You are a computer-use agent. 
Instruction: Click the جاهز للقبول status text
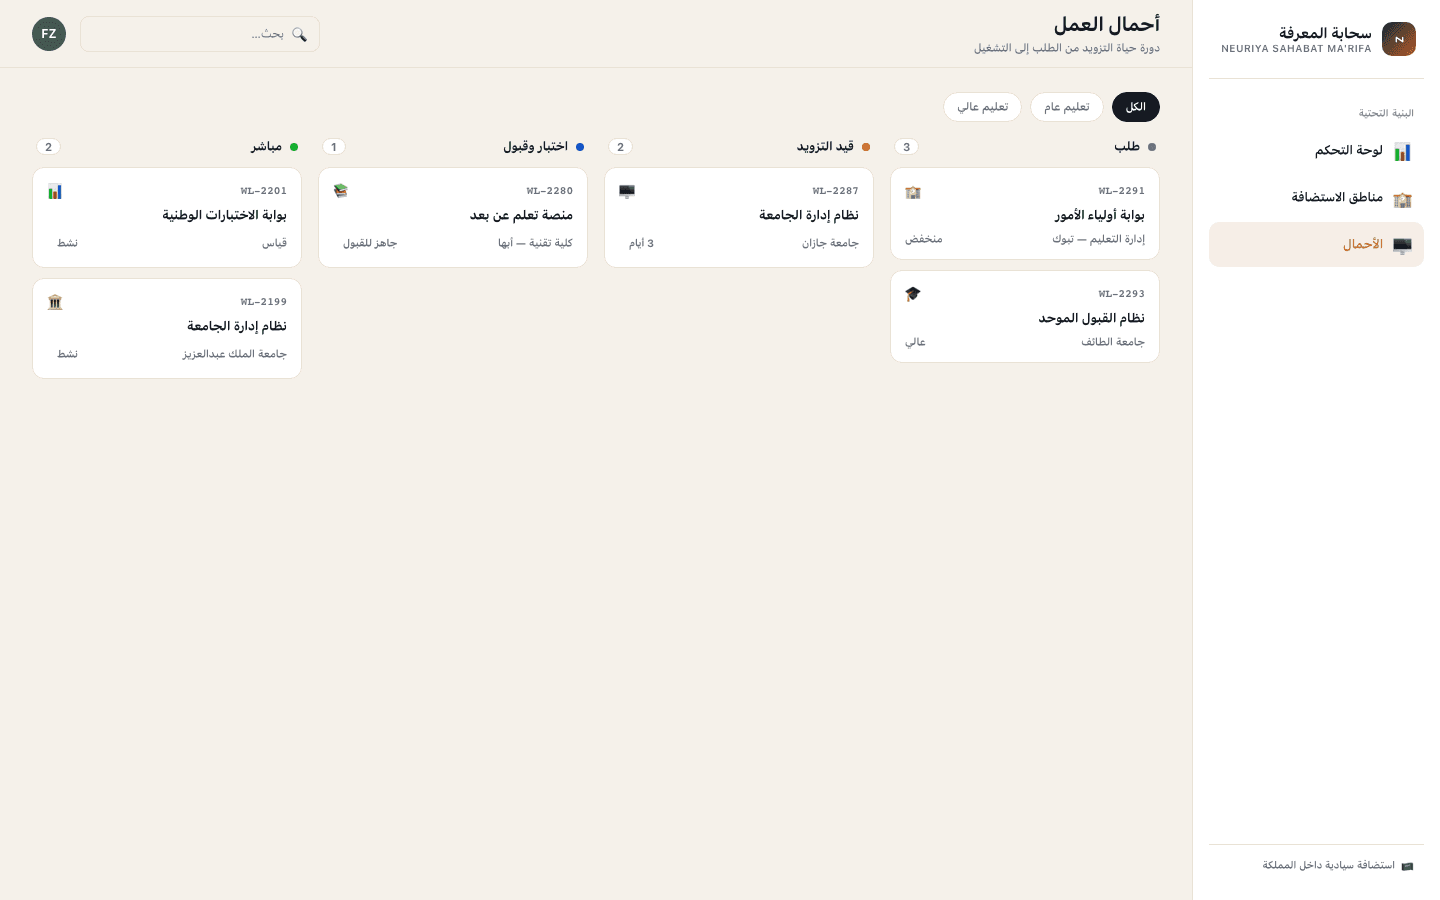(x=370, y=243)
